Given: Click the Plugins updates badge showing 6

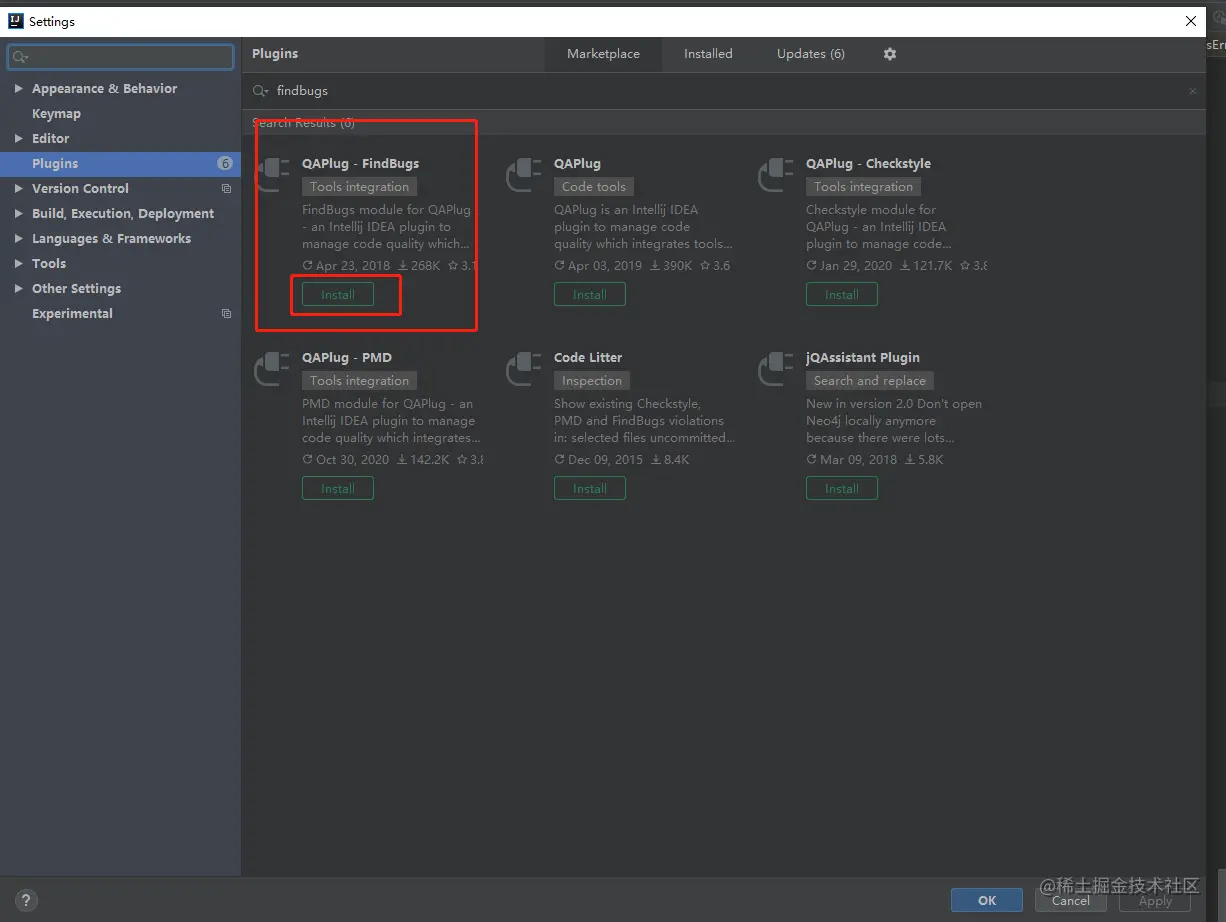Looking at the screenshot, I should (225, 164).
